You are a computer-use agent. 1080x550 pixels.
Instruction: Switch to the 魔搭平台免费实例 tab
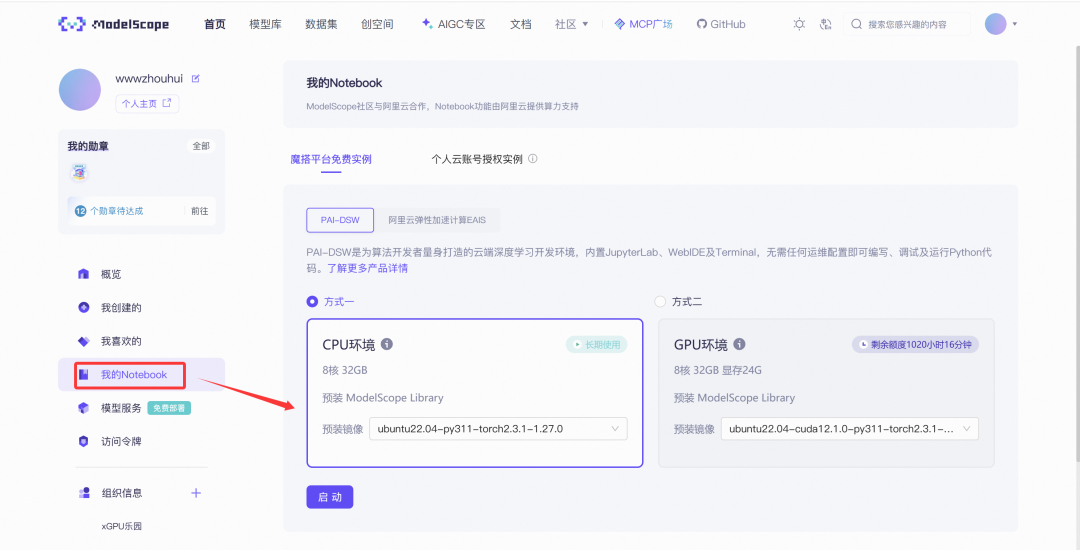(x=331, y=159)
